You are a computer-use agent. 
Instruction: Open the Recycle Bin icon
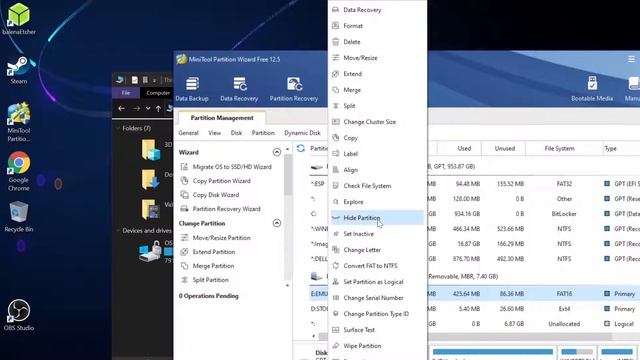tap(18, 216)
